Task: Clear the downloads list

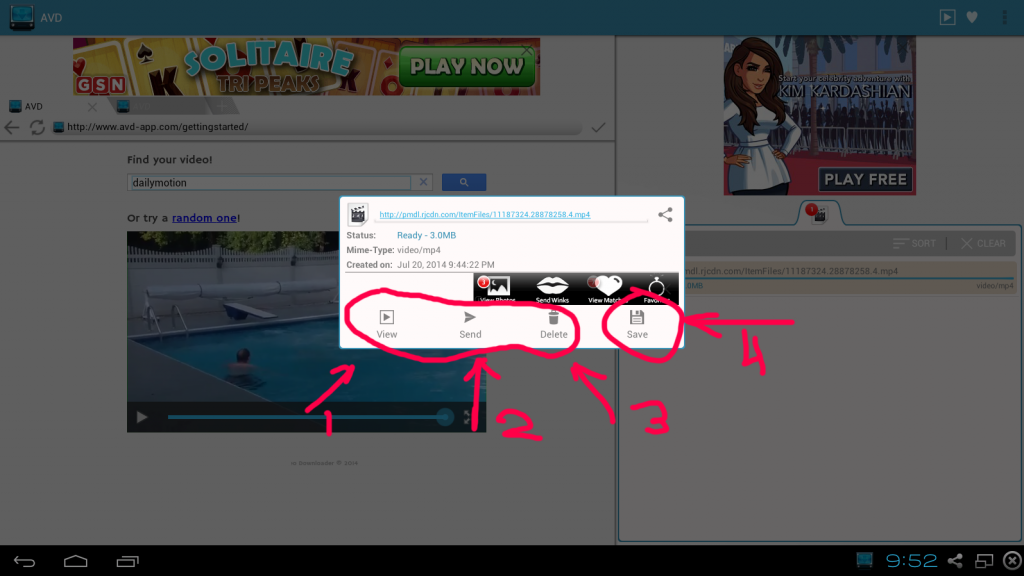Action: coord(982,242)
